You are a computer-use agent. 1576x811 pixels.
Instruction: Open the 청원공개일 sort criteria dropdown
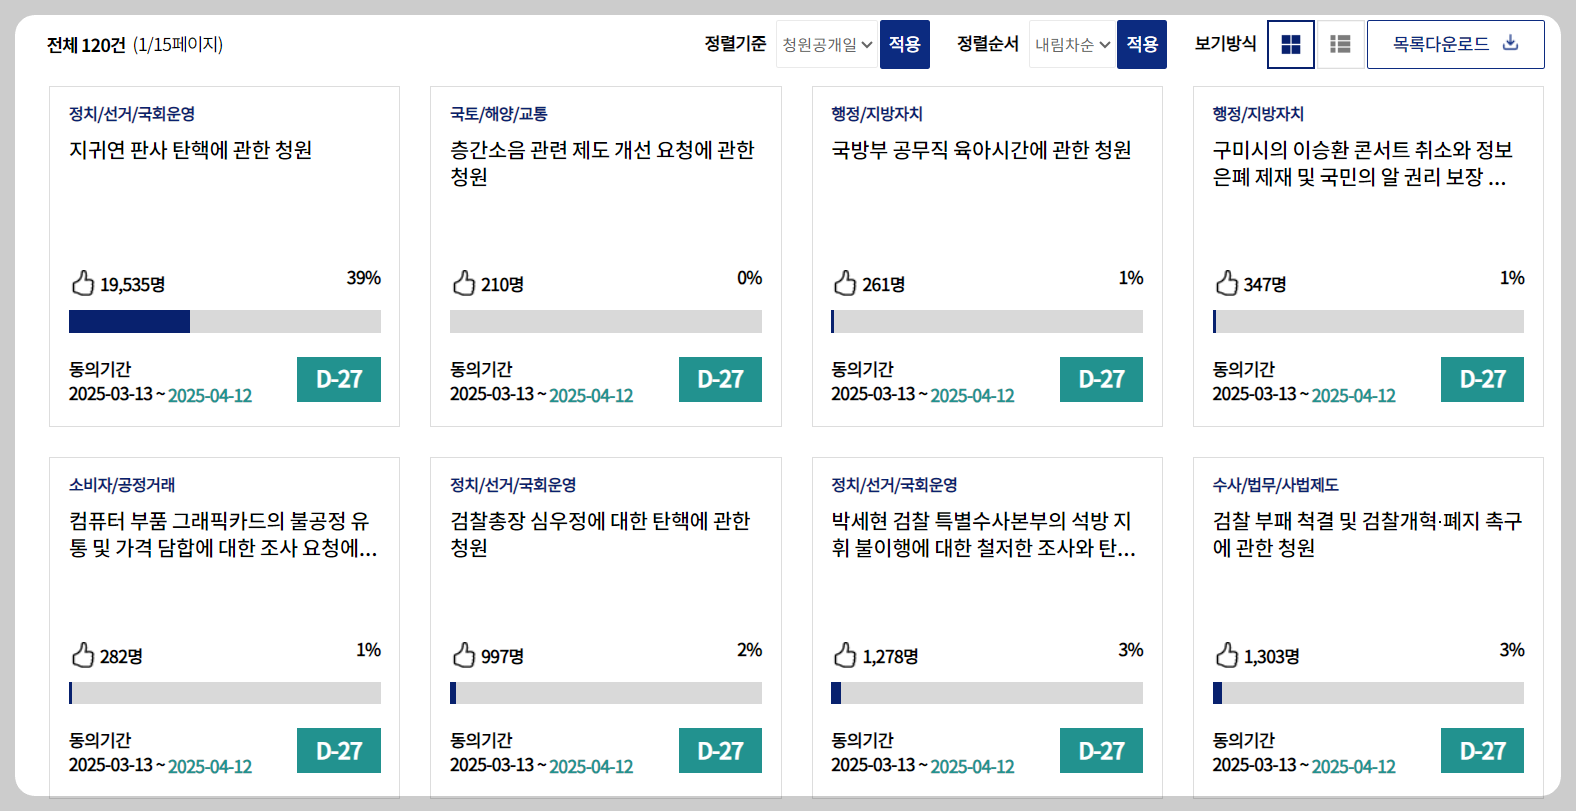tap(827, 44)
